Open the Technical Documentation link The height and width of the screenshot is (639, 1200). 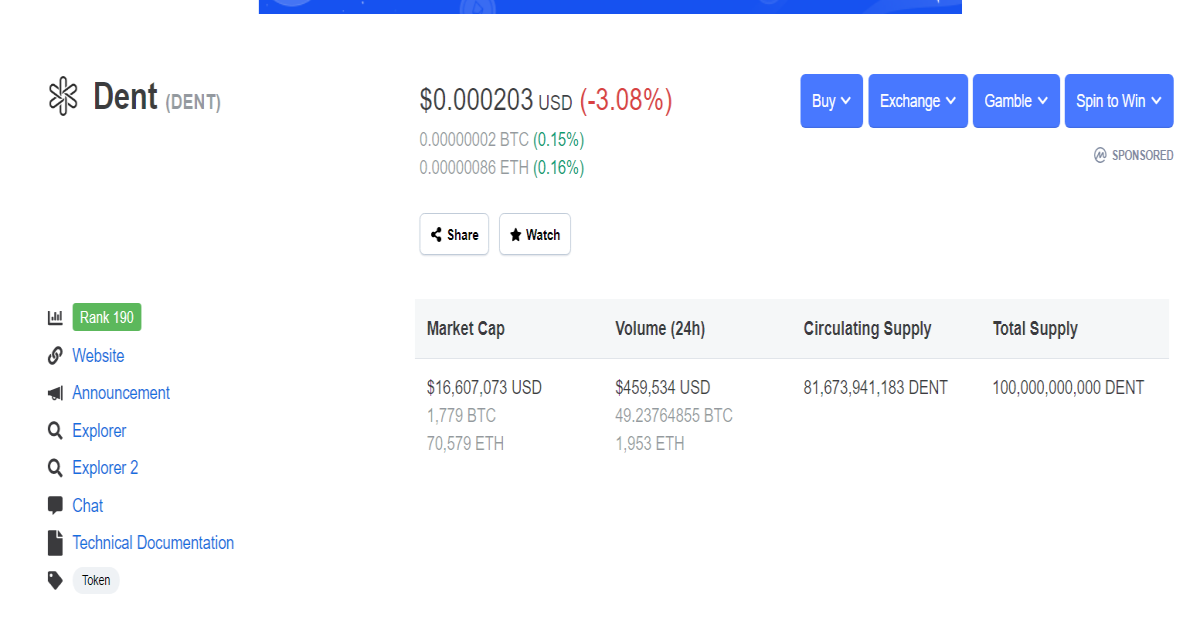tap(153, 543)
